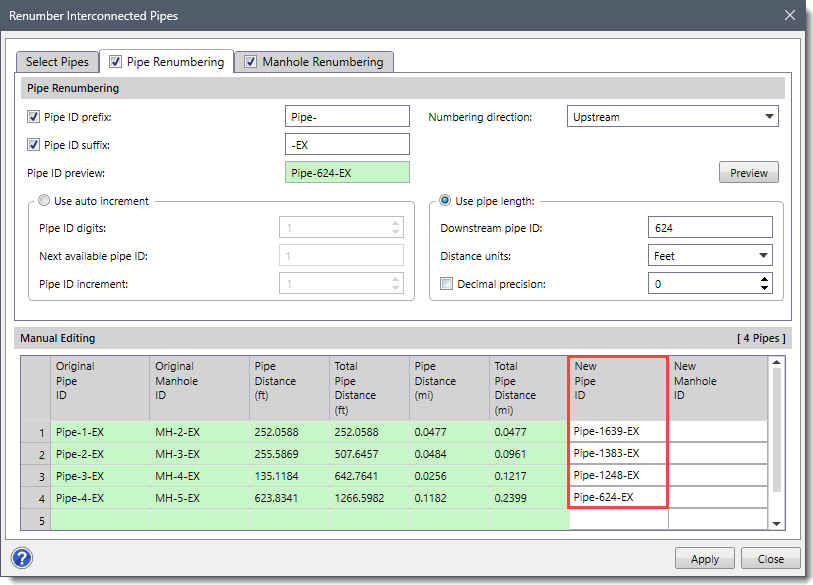Click the Downstream pipe ID field
Viewport: 813px width, 585px height.
(x=710, y=228)
